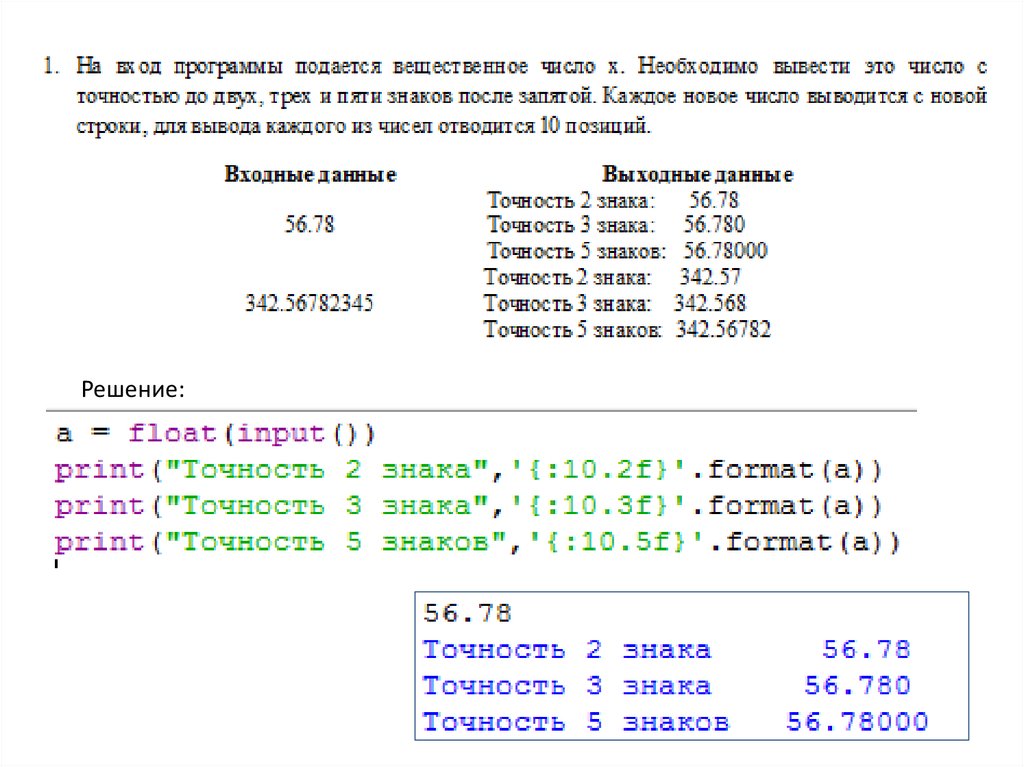The width and height of the screenshot is (1024, 767).
Task: Click the print line with format {:10.2f}
Action: click(470, 470)
